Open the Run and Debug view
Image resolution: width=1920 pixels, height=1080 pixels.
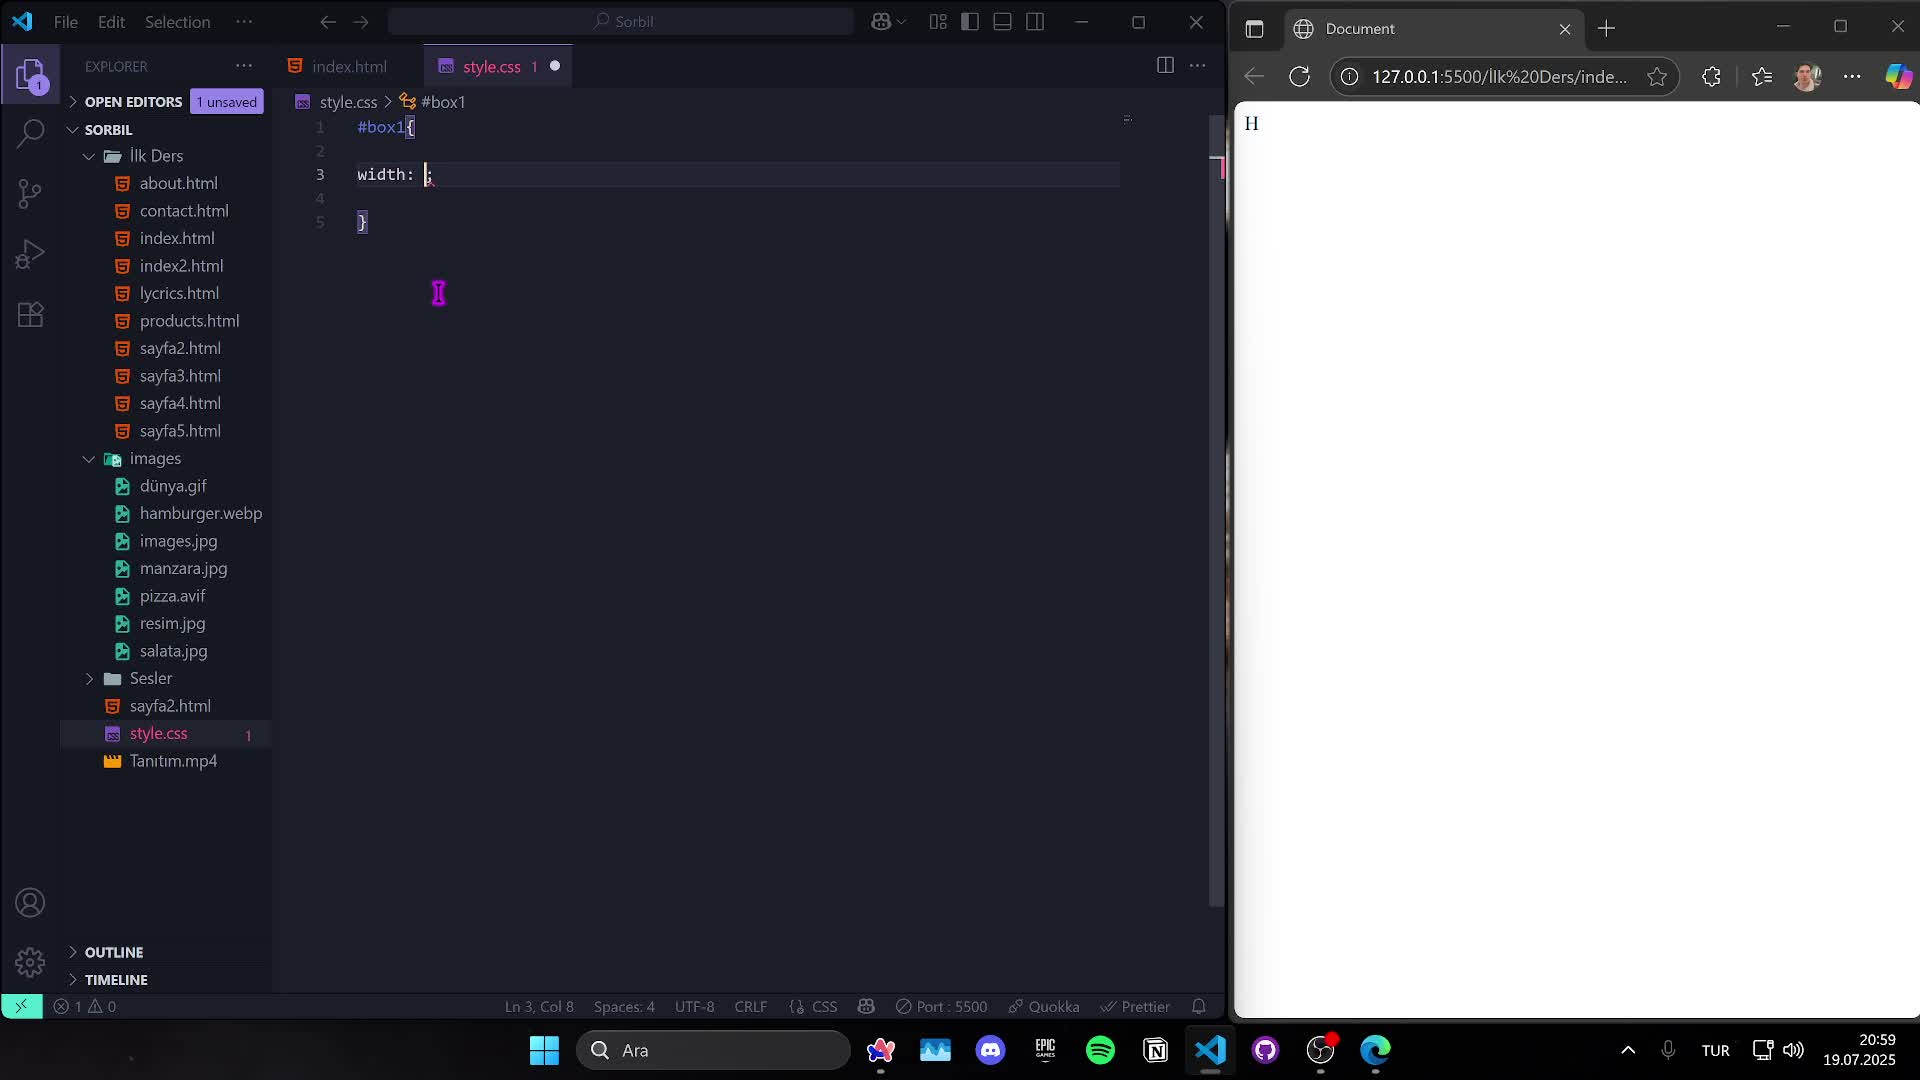[30, 254]
